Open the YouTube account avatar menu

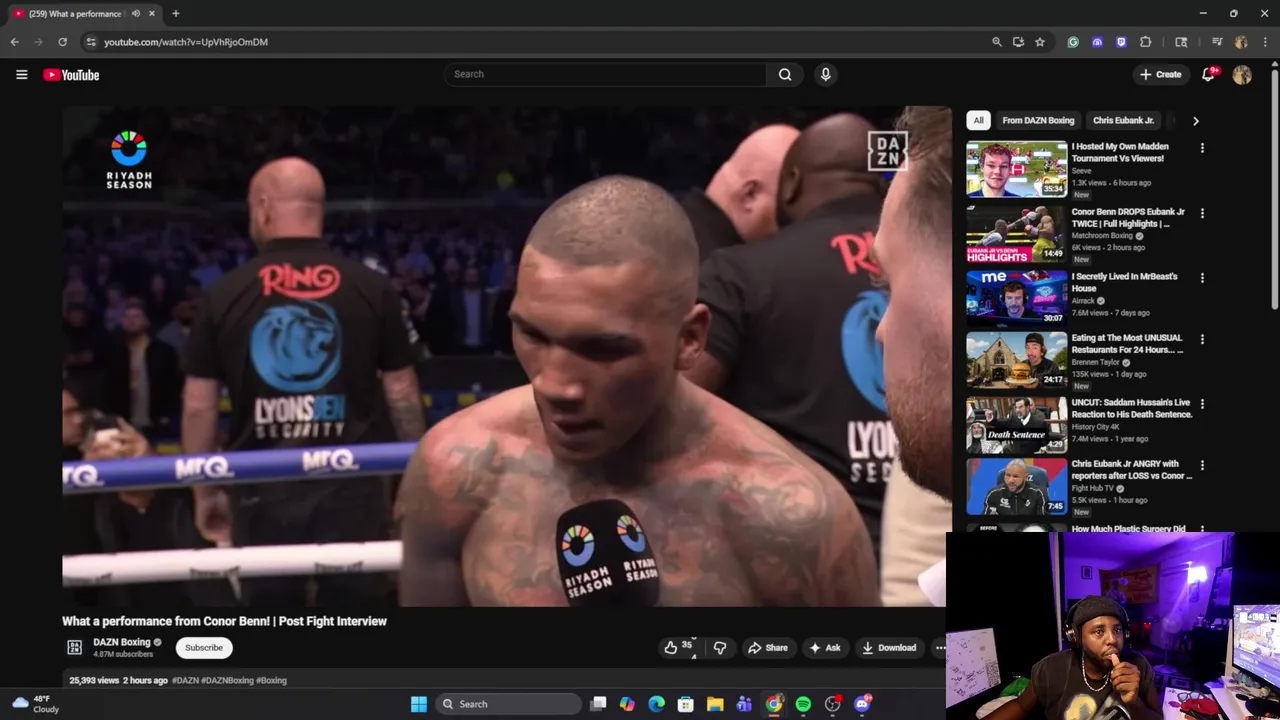coord(1242,75)
